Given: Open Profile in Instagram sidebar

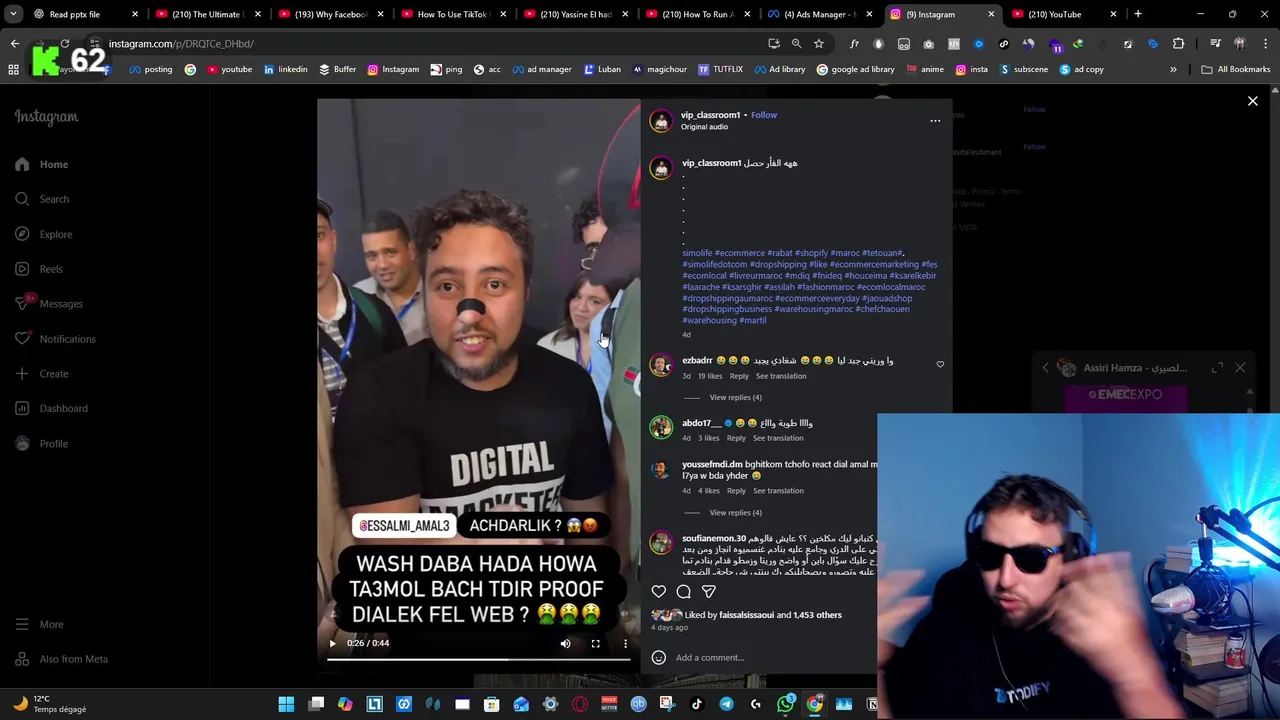Looking at the screenshot, I should (42, 444).
